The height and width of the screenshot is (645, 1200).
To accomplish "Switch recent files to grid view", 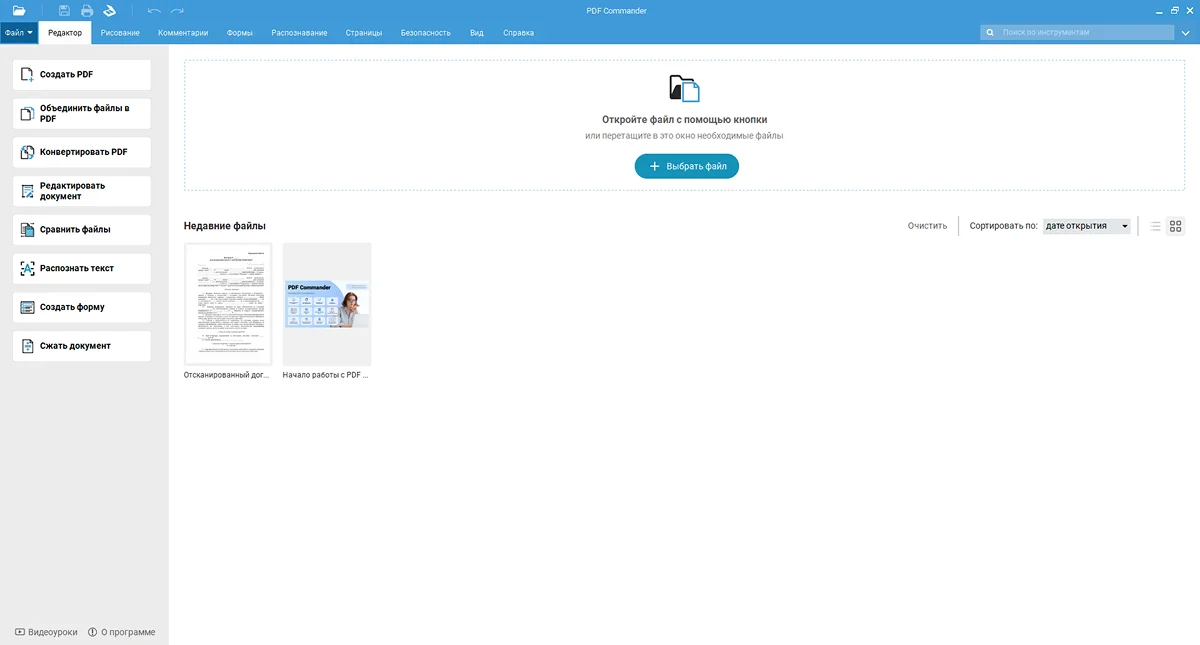I will [x=1176, y=226].
